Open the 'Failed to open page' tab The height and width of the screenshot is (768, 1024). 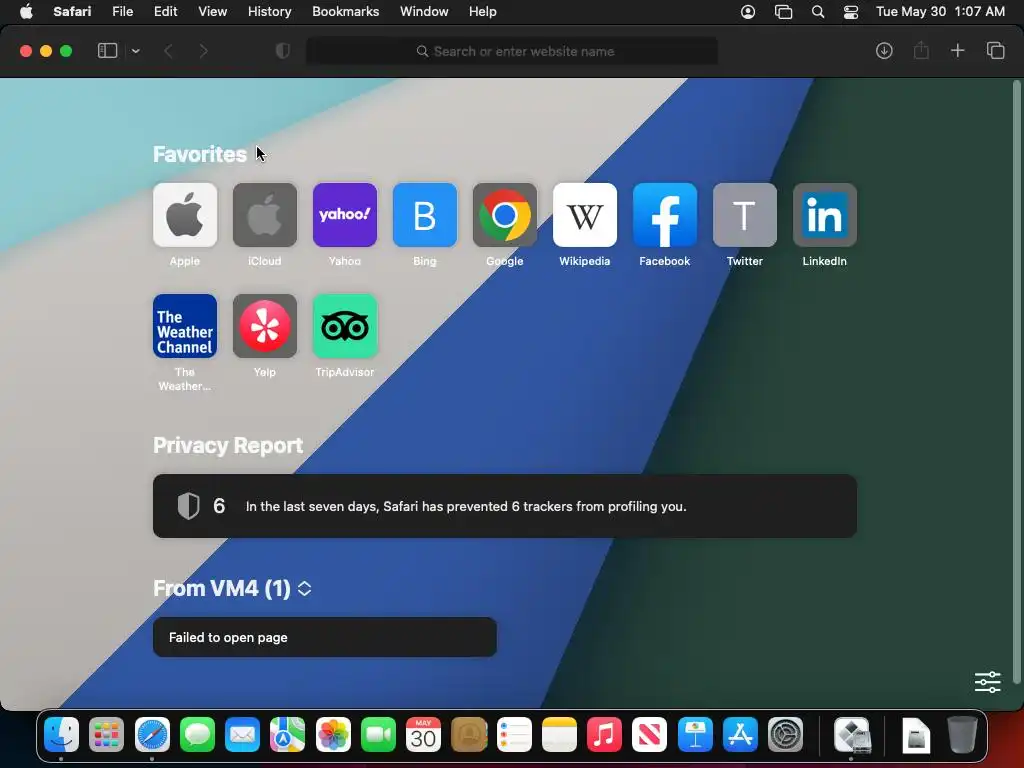325,637
